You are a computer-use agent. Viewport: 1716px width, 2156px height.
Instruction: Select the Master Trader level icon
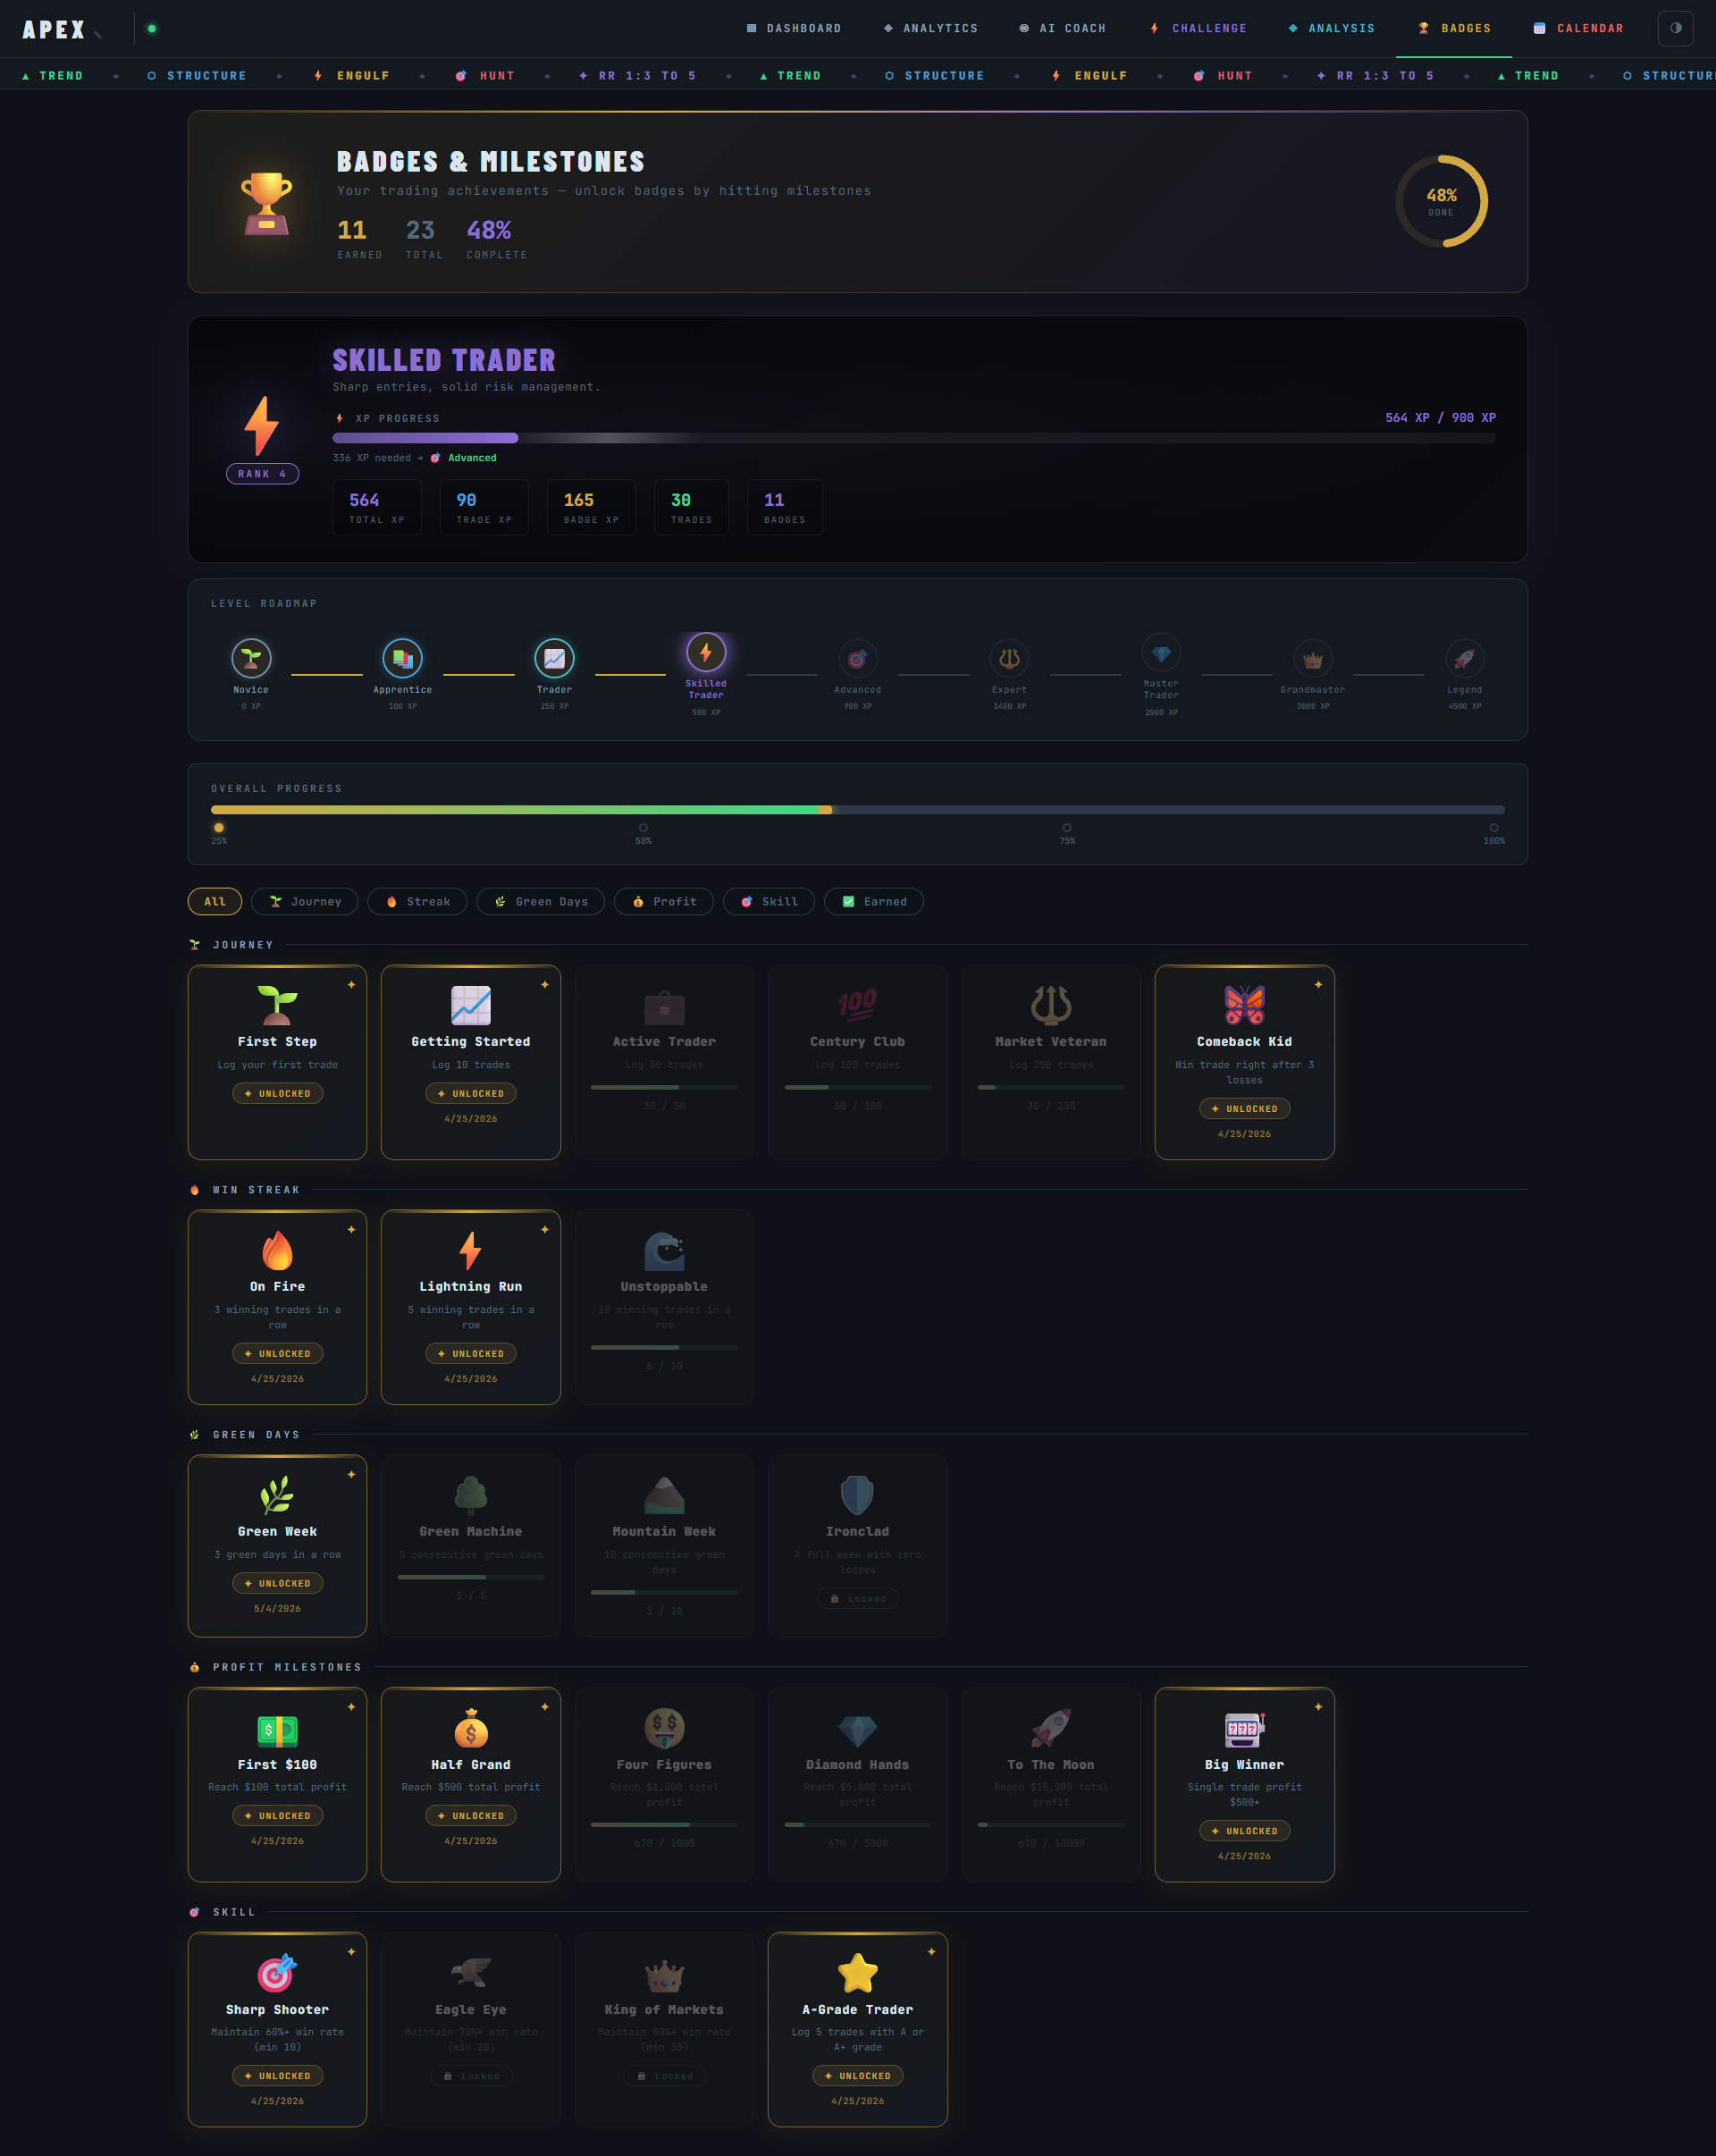1161,653
